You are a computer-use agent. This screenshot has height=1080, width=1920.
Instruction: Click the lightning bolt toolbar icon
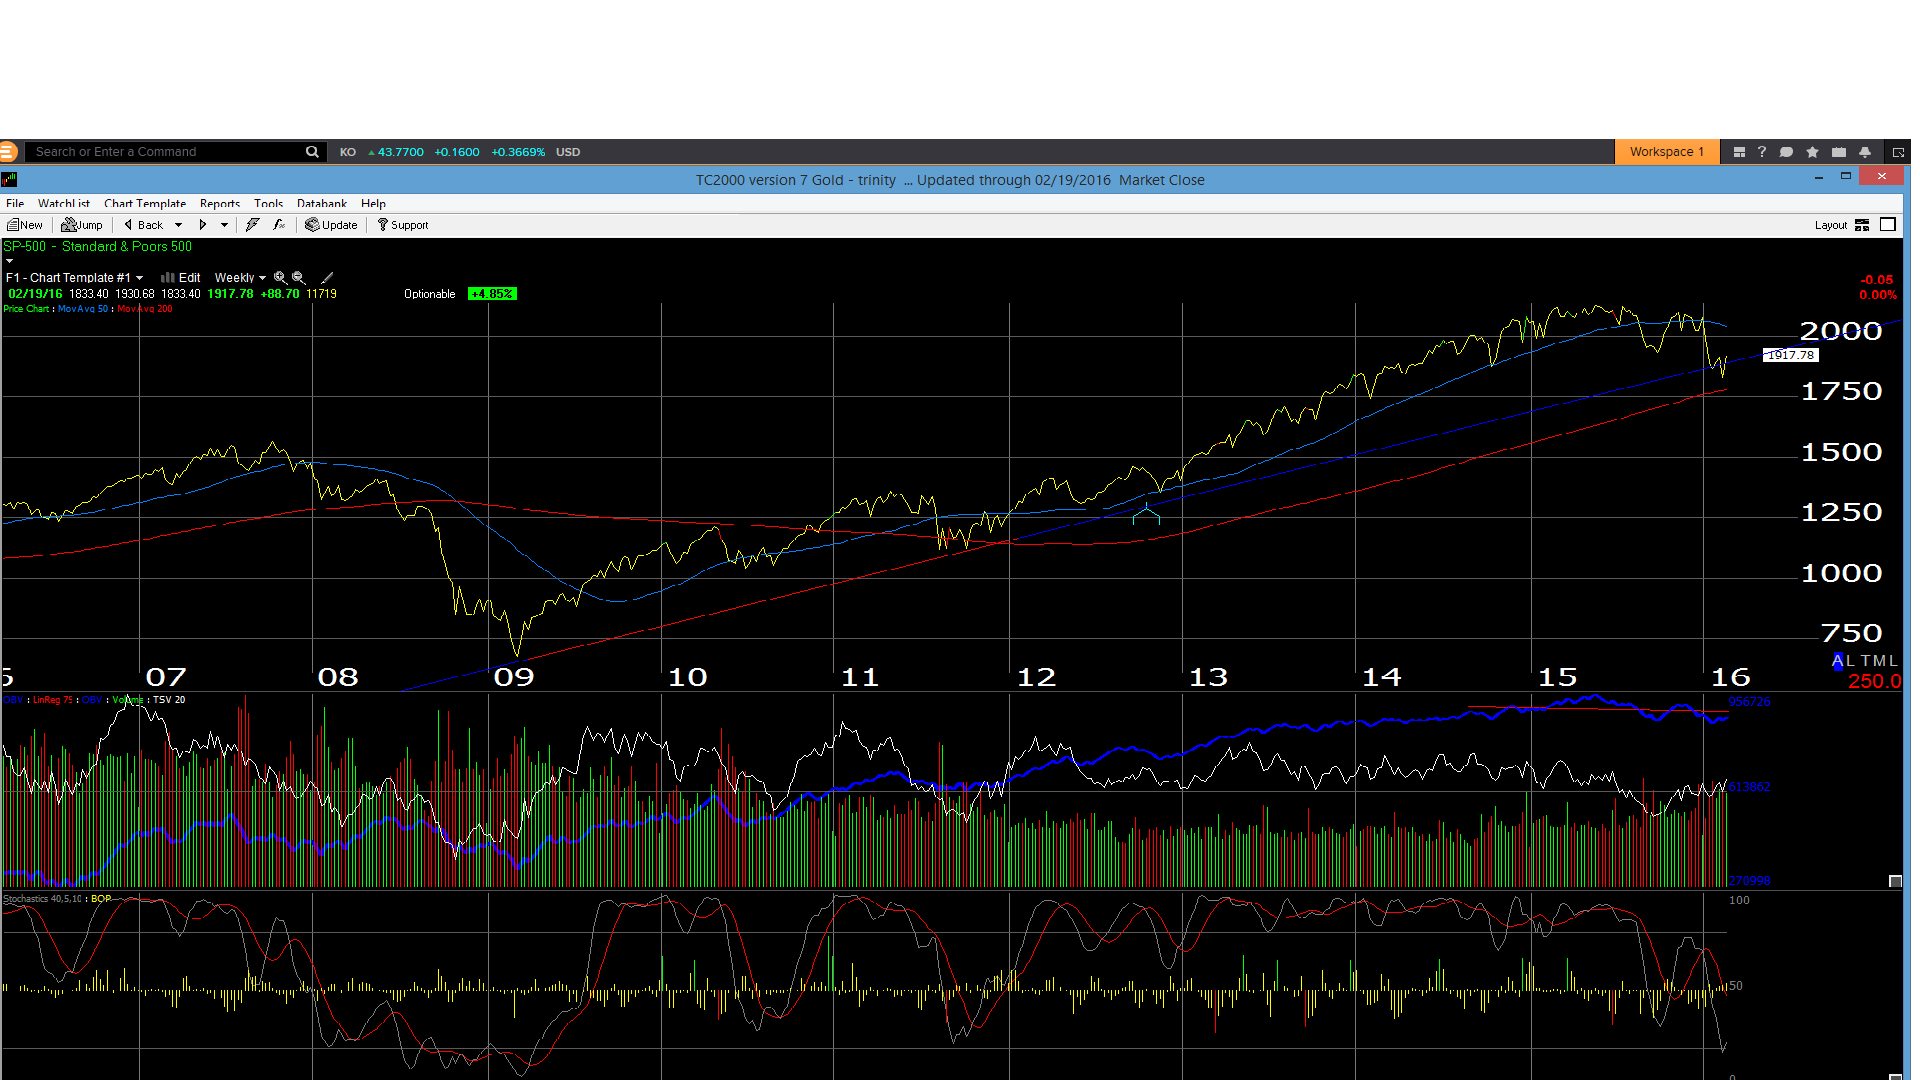point(253,225)
